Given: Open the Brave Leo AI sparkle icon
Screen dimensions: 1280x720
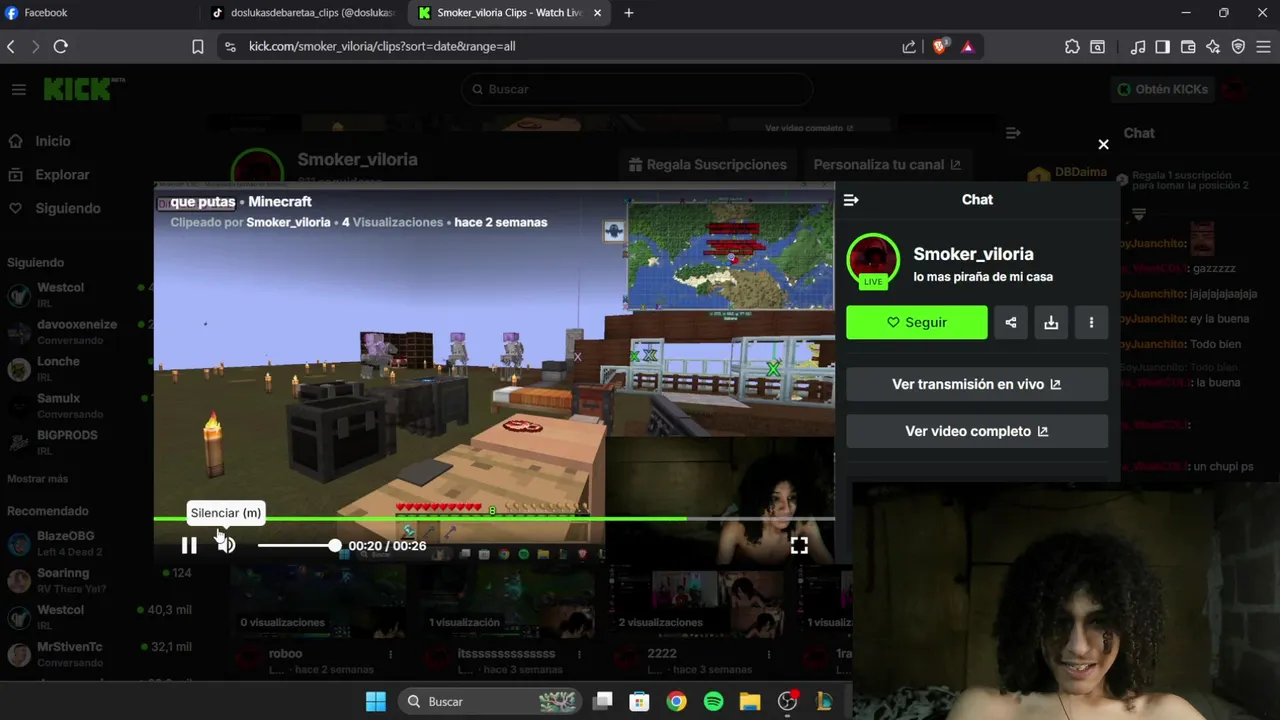Looking at the screenshot, I should click(x=1213, y=46).
